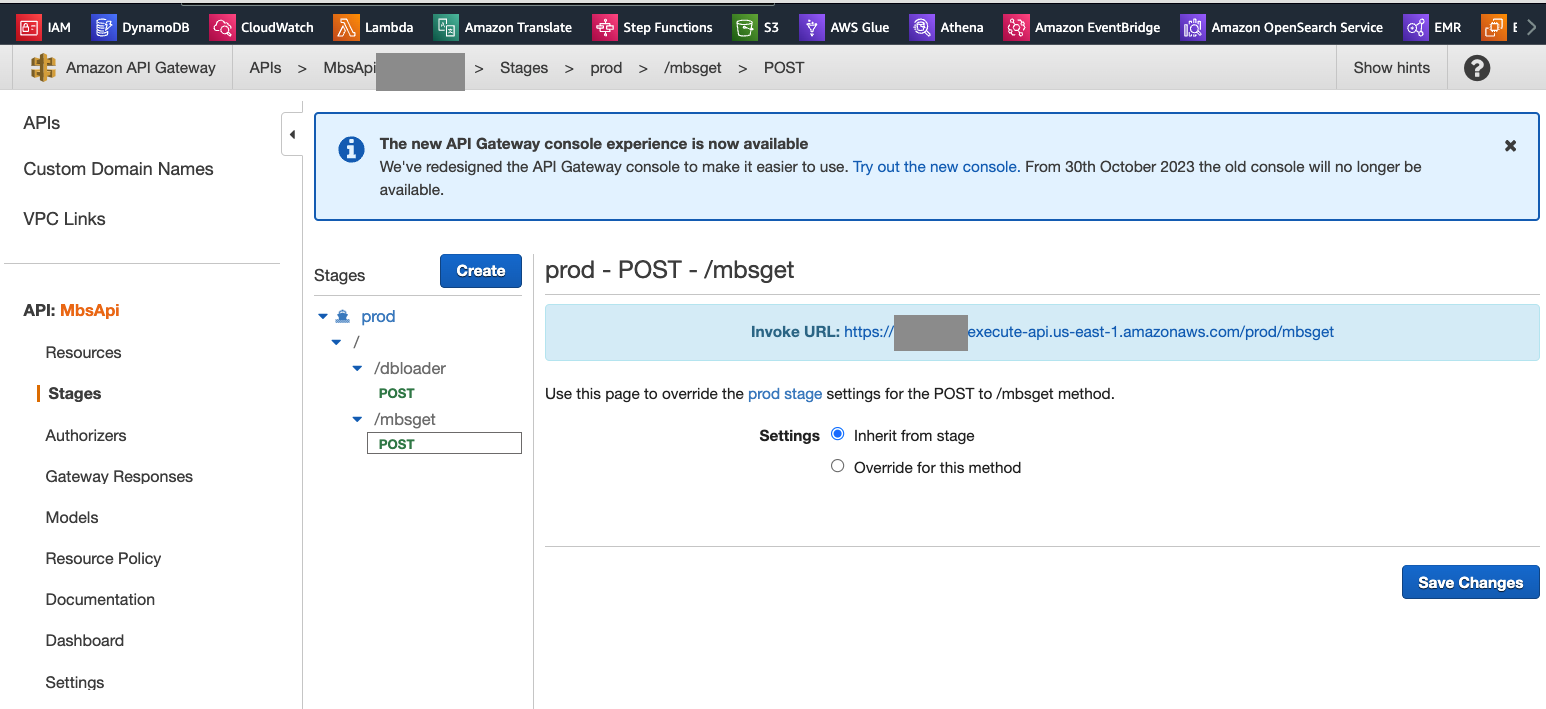Open the Amazon OpenSearch Service icon
This screenshot has height=709, width=1546.
pos(1193,27)
